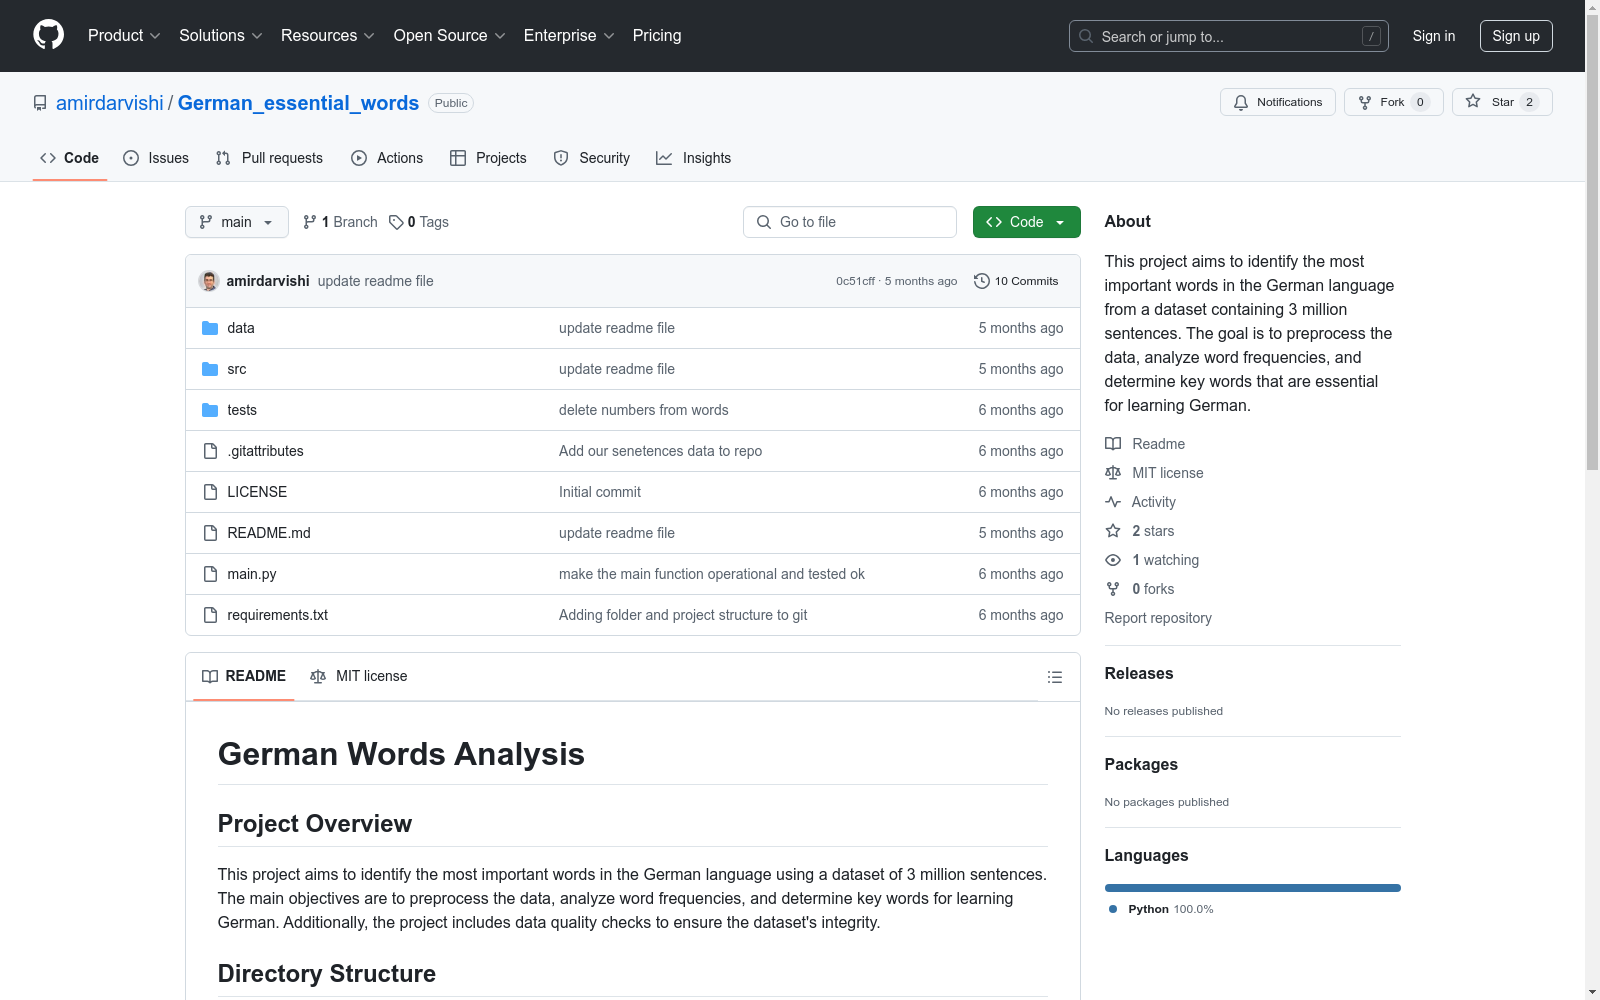Click the Python blue dot legend
This screenshot has width=1600, height=1000.
1113,909
